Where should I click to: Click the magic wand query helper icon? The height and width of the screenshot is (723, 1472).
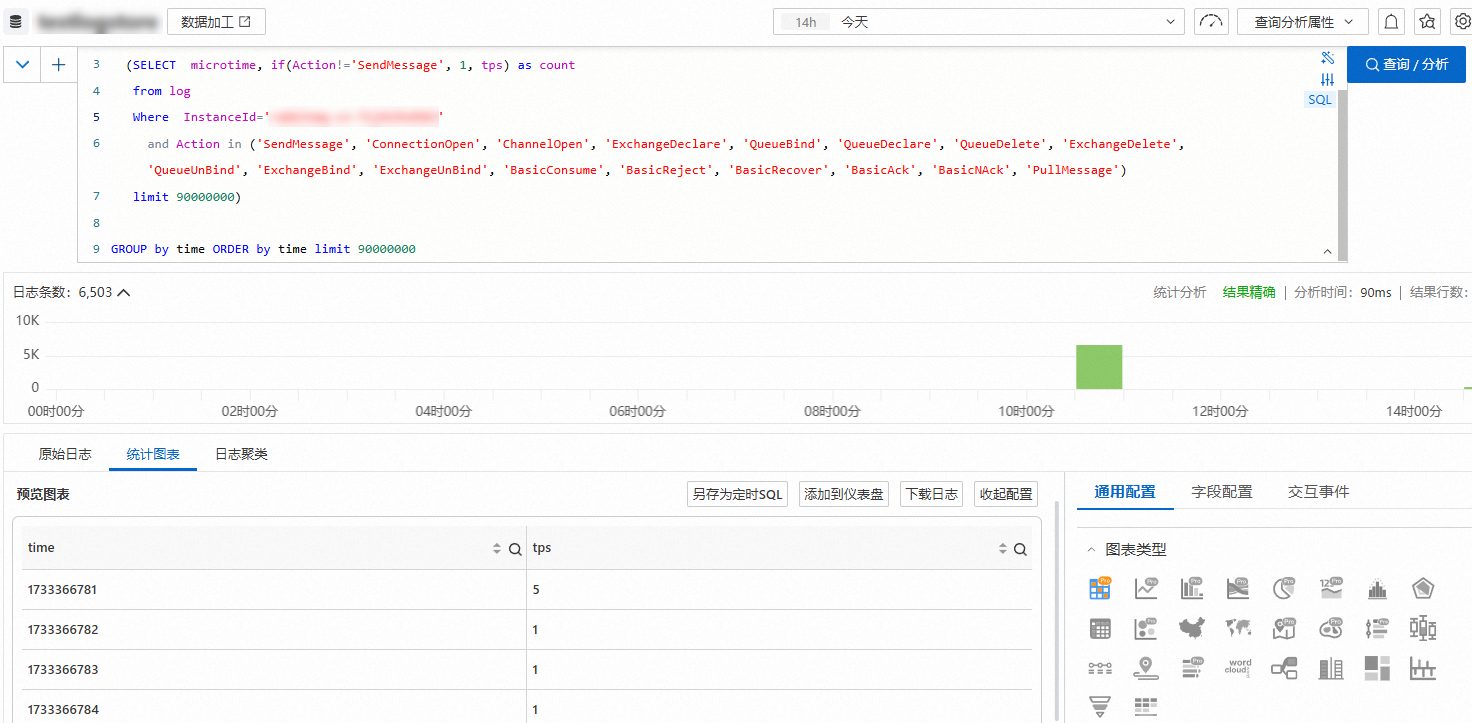1328,58
